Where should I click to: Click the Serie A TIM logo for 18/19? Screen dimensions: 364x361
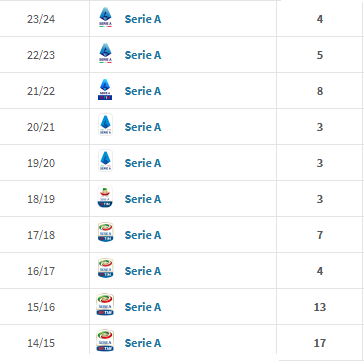point(105,197)
